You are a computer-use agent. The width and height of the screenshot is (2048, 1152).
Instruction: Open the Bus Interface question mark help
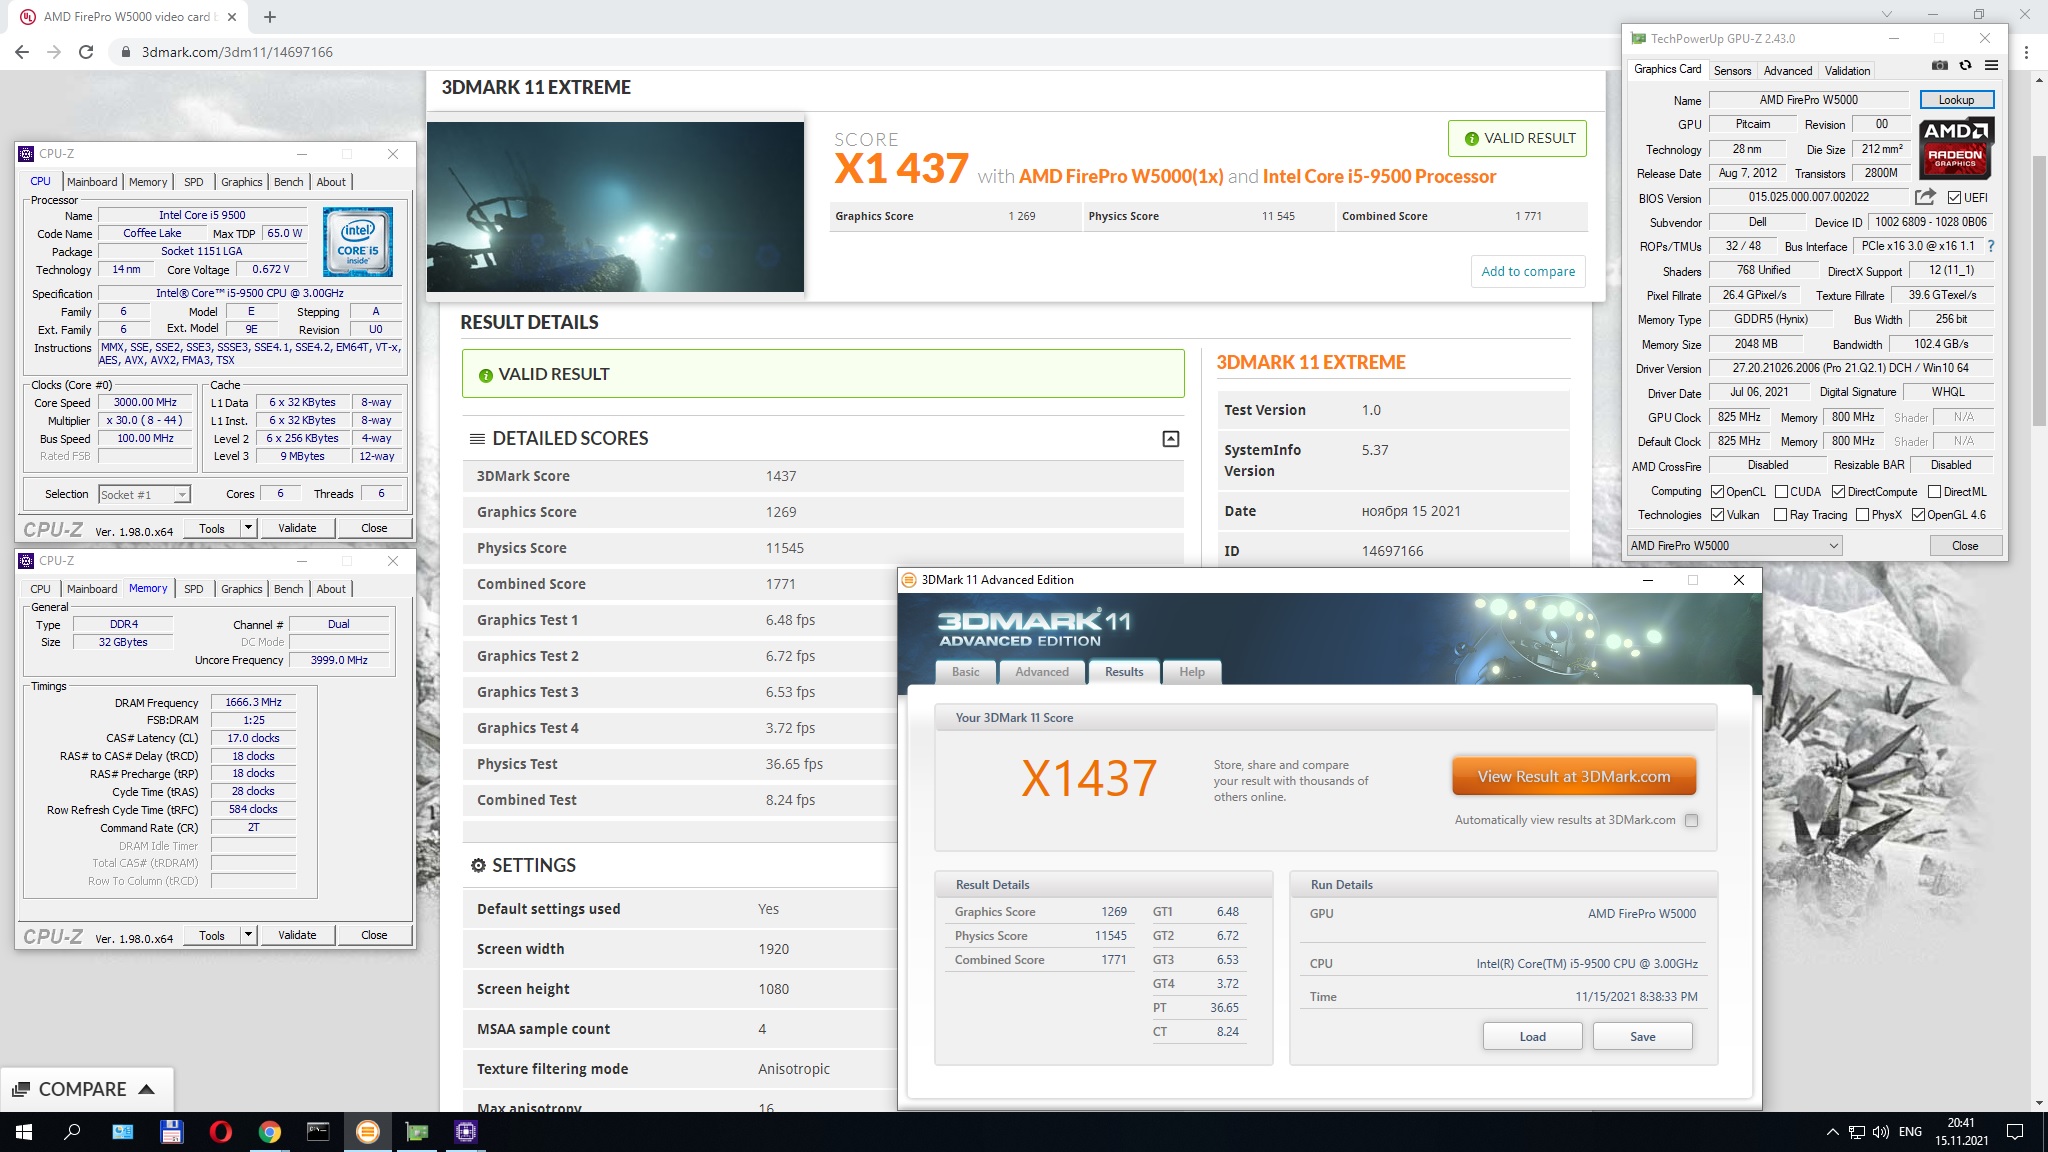point(1990,246)
